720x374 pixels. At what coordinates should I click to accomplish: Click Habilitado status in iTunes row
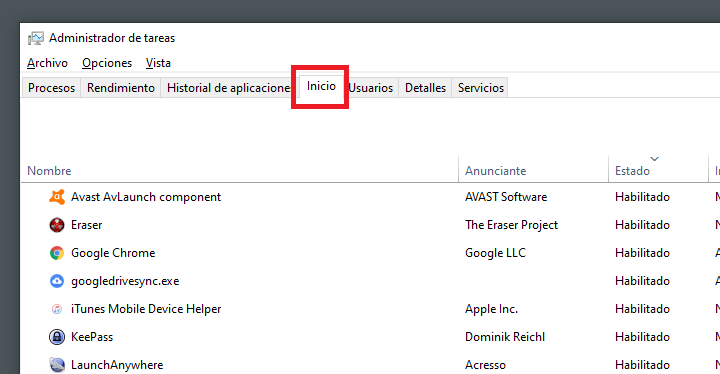642,309
